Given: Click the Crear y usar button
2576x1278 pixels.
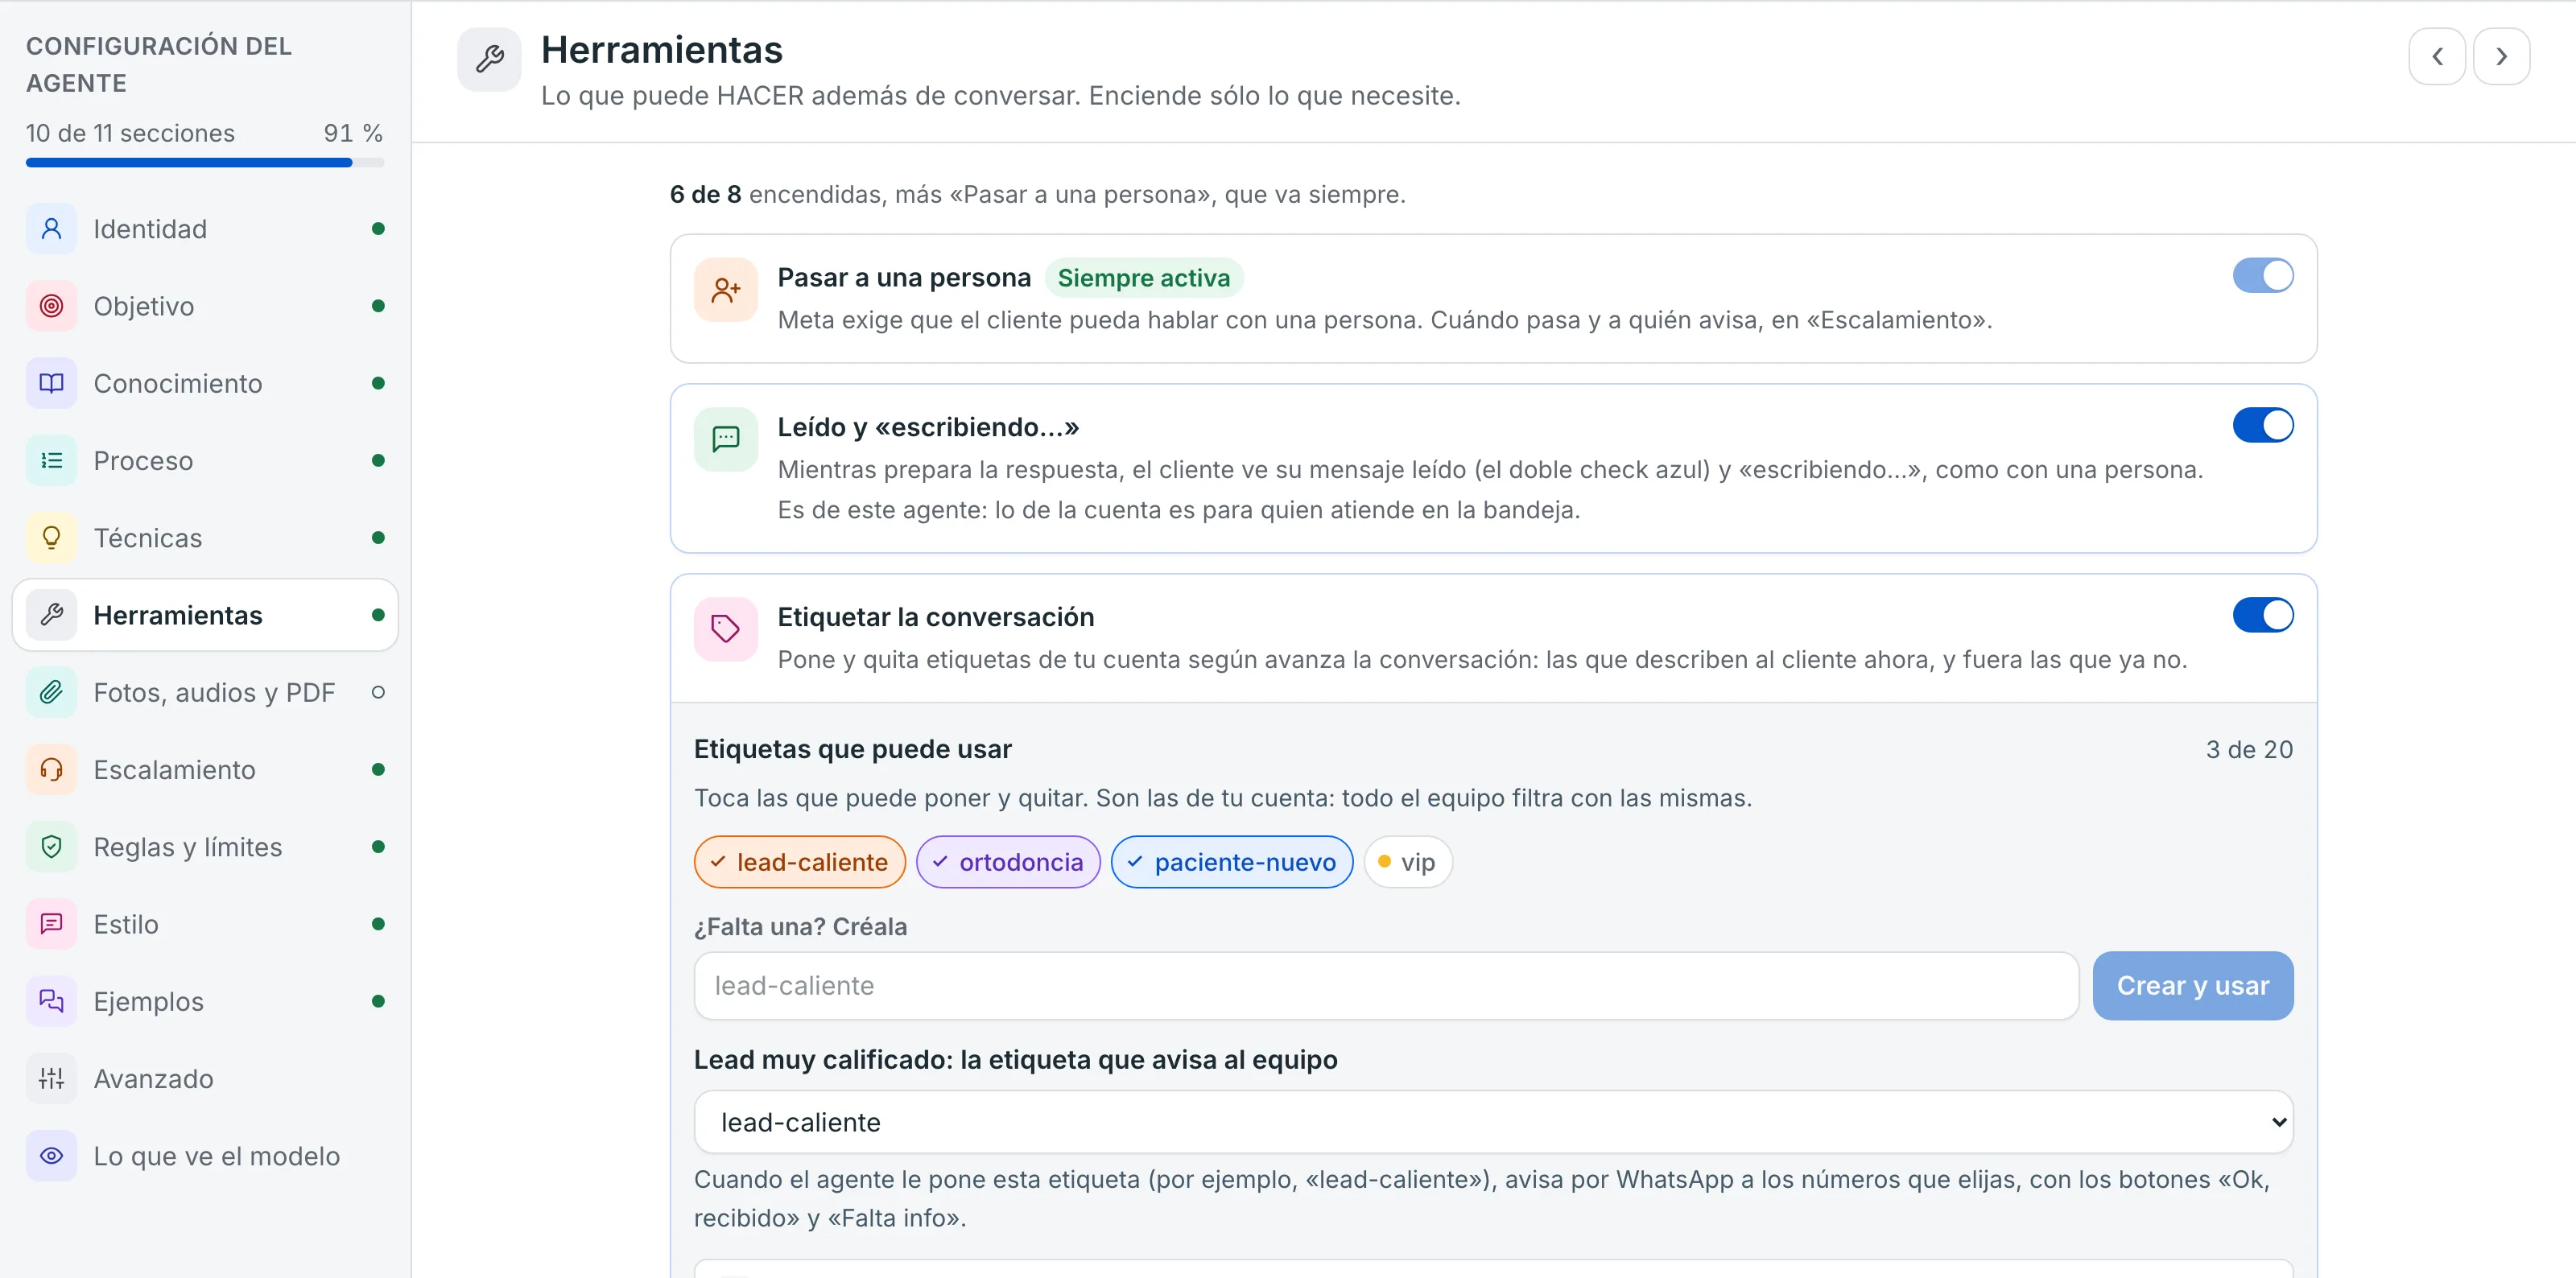Looking at the screenshot, I should click(2192, 986).
